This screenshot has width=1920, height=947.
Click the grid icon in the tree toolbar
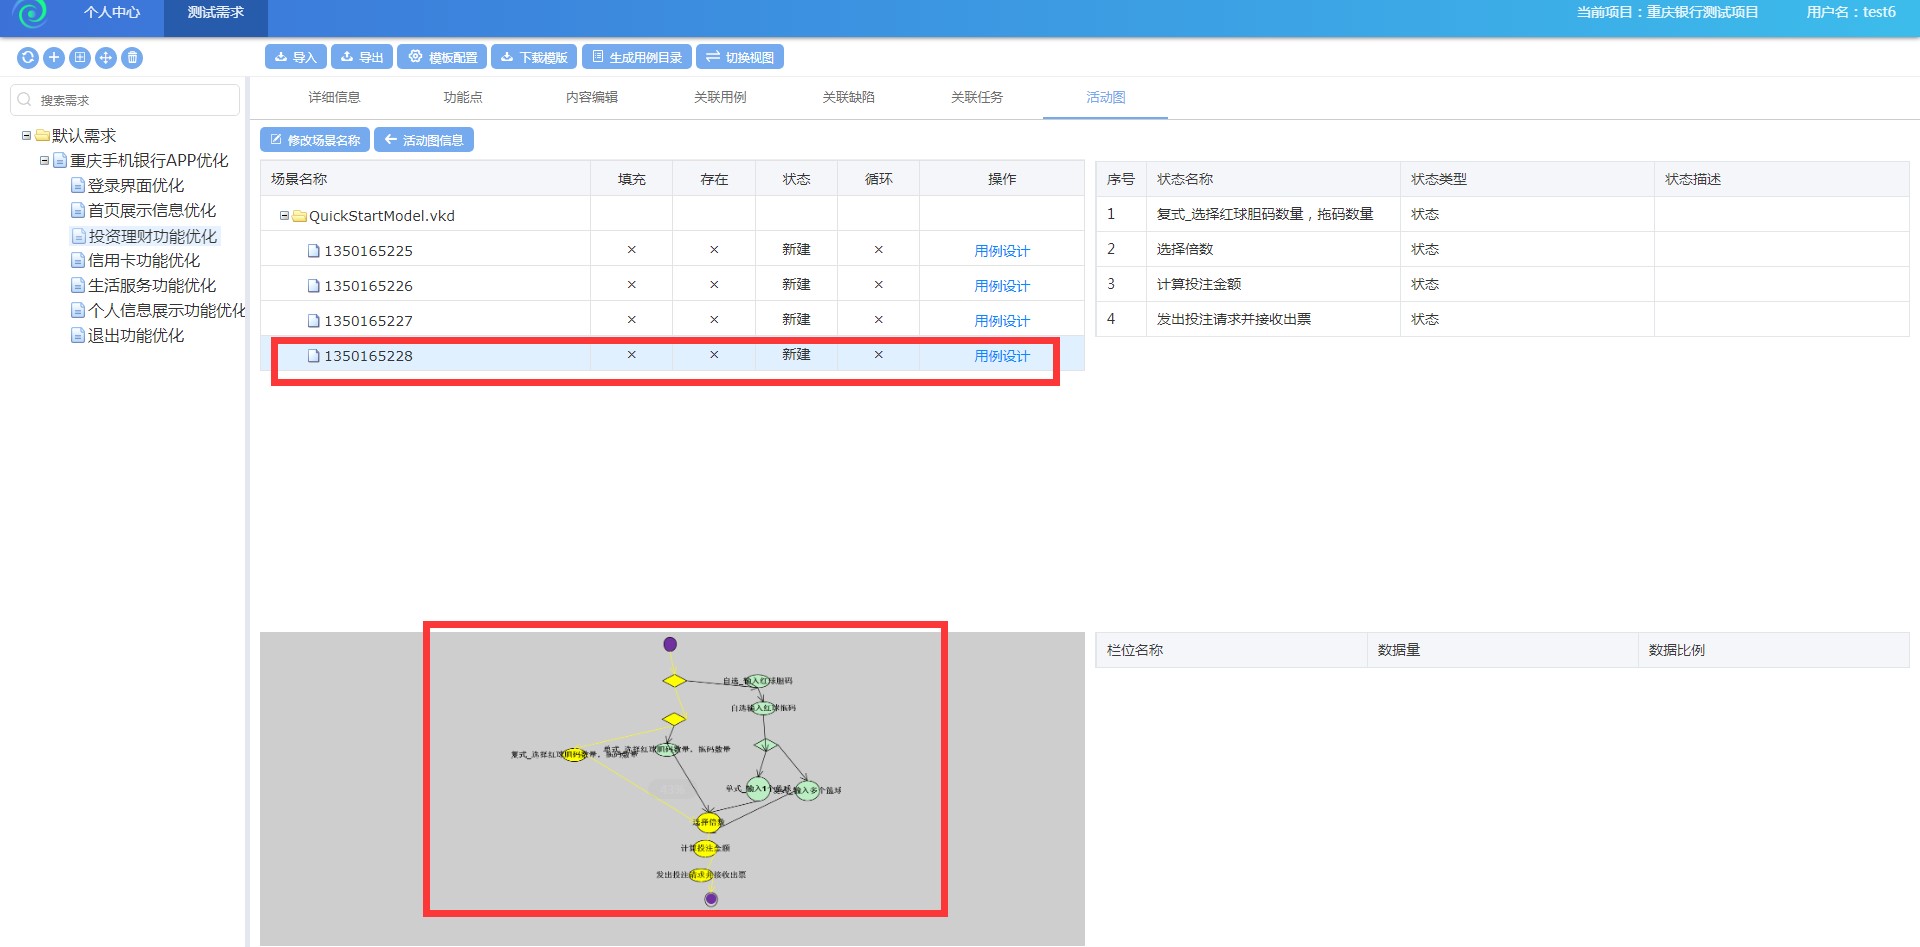pyautogui.click(x=80, y=58)
